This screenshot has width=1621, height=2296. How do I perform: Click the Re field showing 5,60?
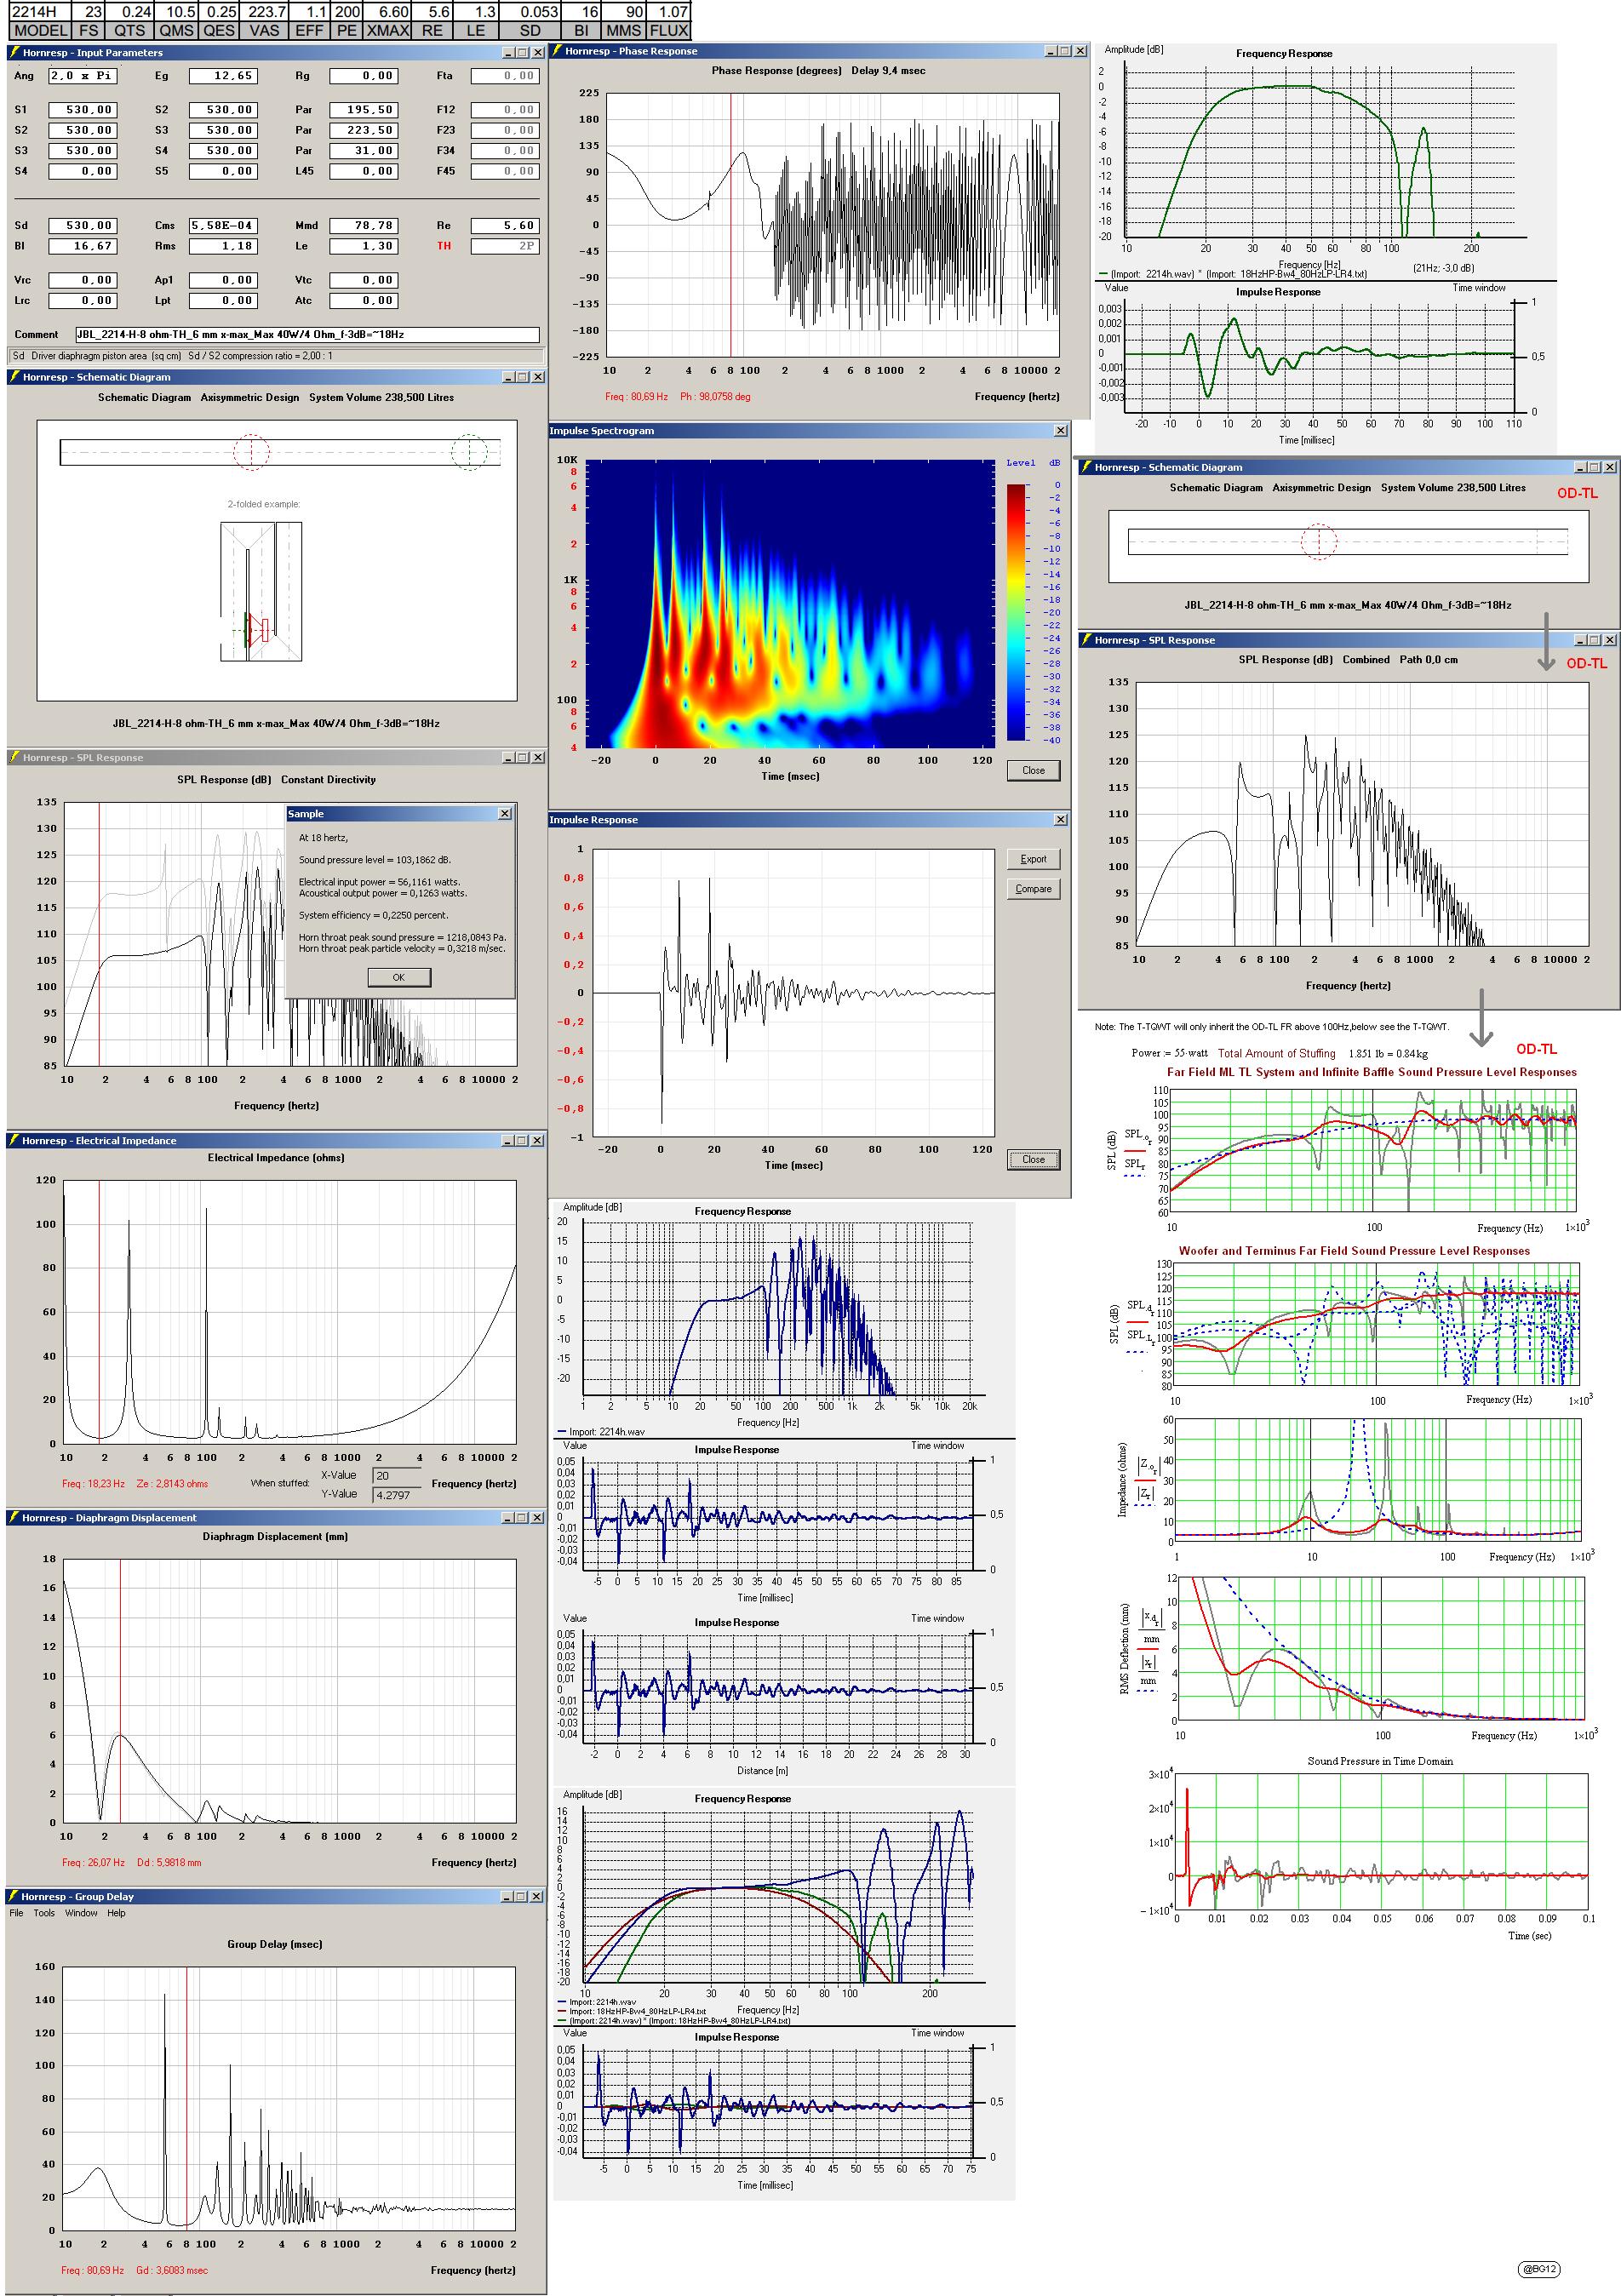click(505, 226)
